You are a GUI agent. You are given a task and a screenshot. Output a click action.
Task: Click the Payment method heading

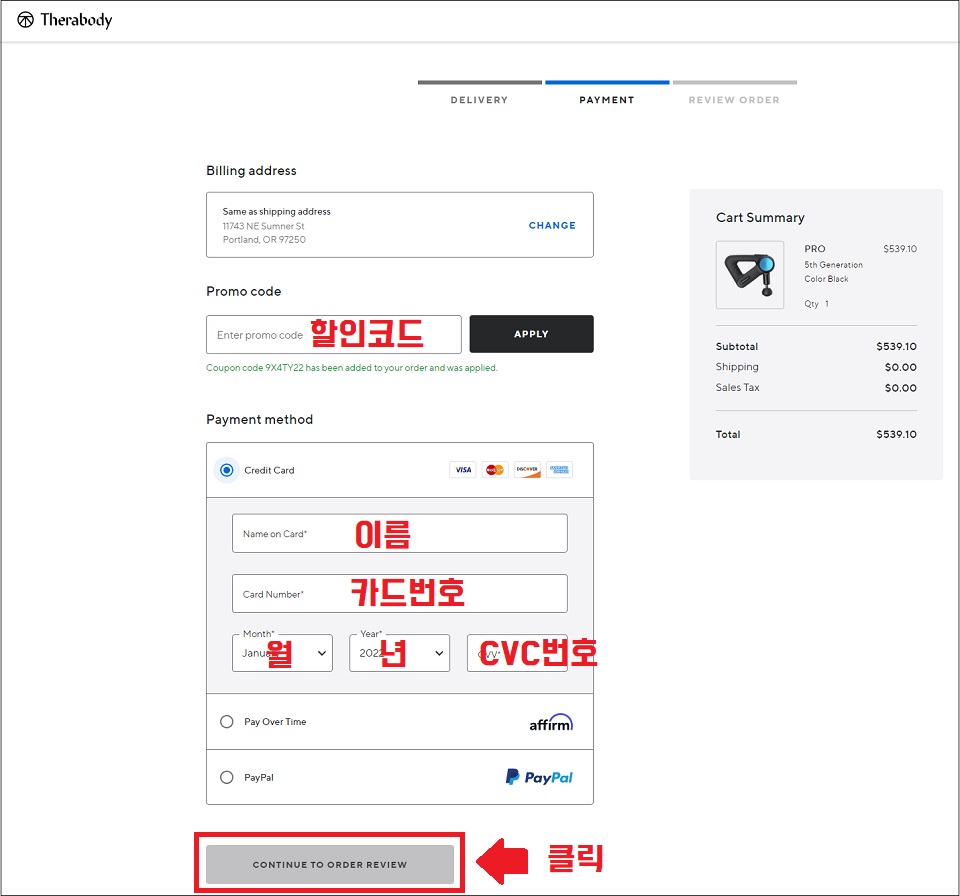pyautogui.click(x=260, y=420)
